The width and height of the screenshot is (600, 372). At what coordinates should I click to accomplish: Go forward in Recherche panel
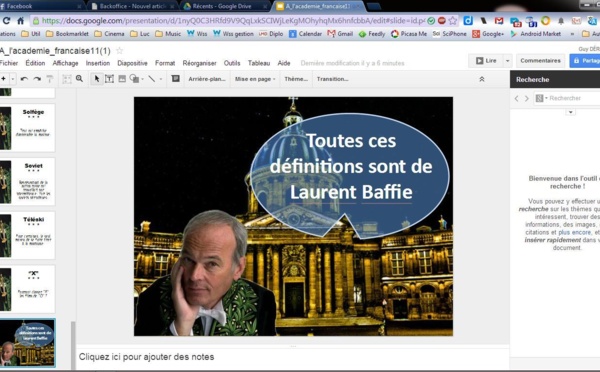[x=527, y=98]
